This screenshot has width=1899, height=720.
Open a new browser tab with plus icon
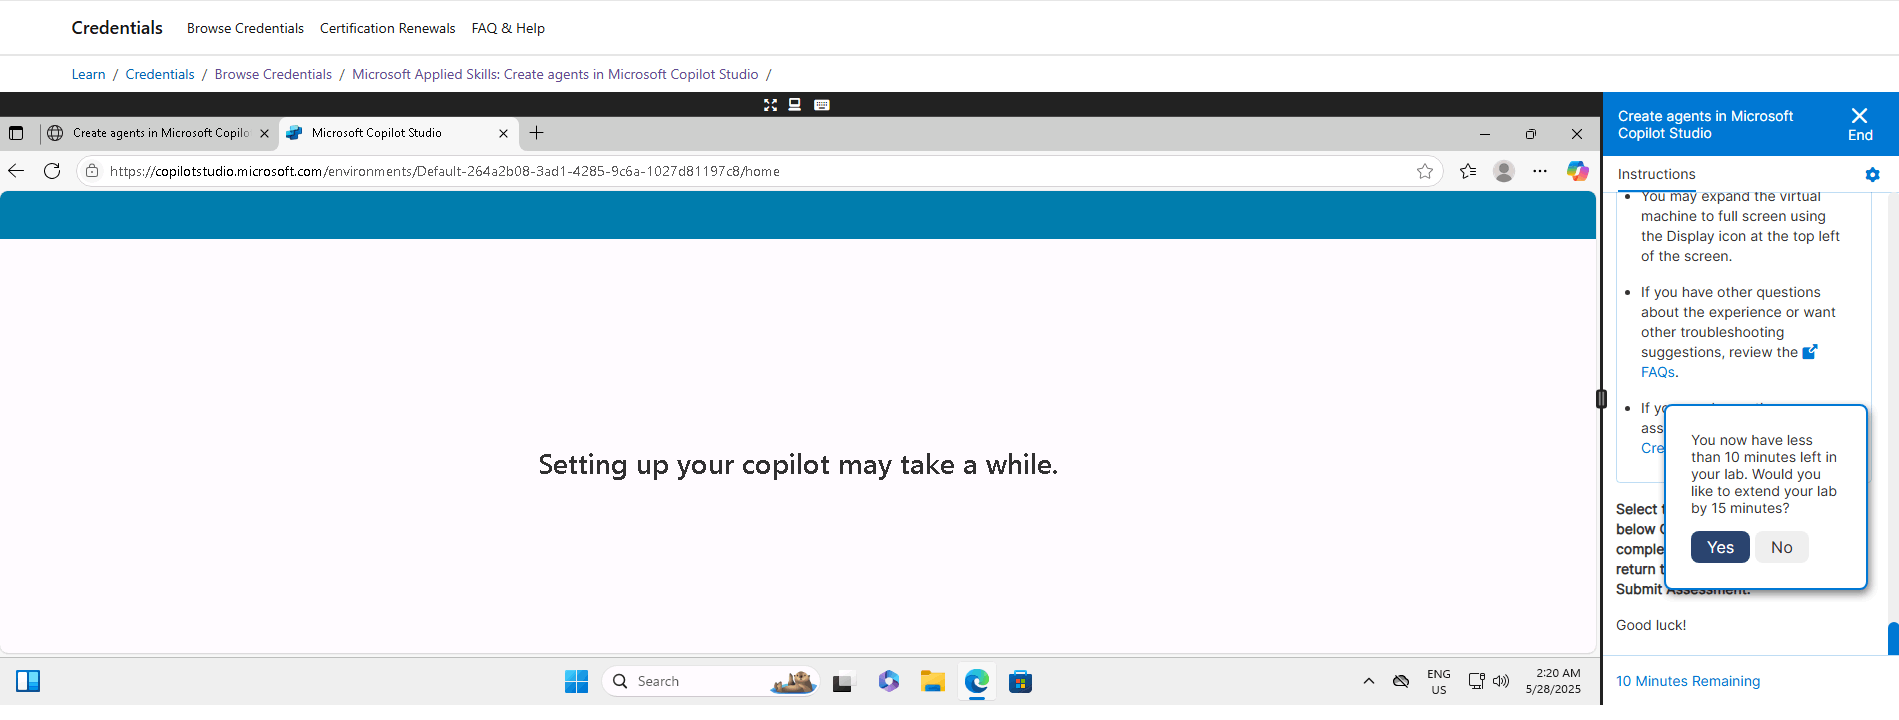pyautogui.click(x=537, y=133)
